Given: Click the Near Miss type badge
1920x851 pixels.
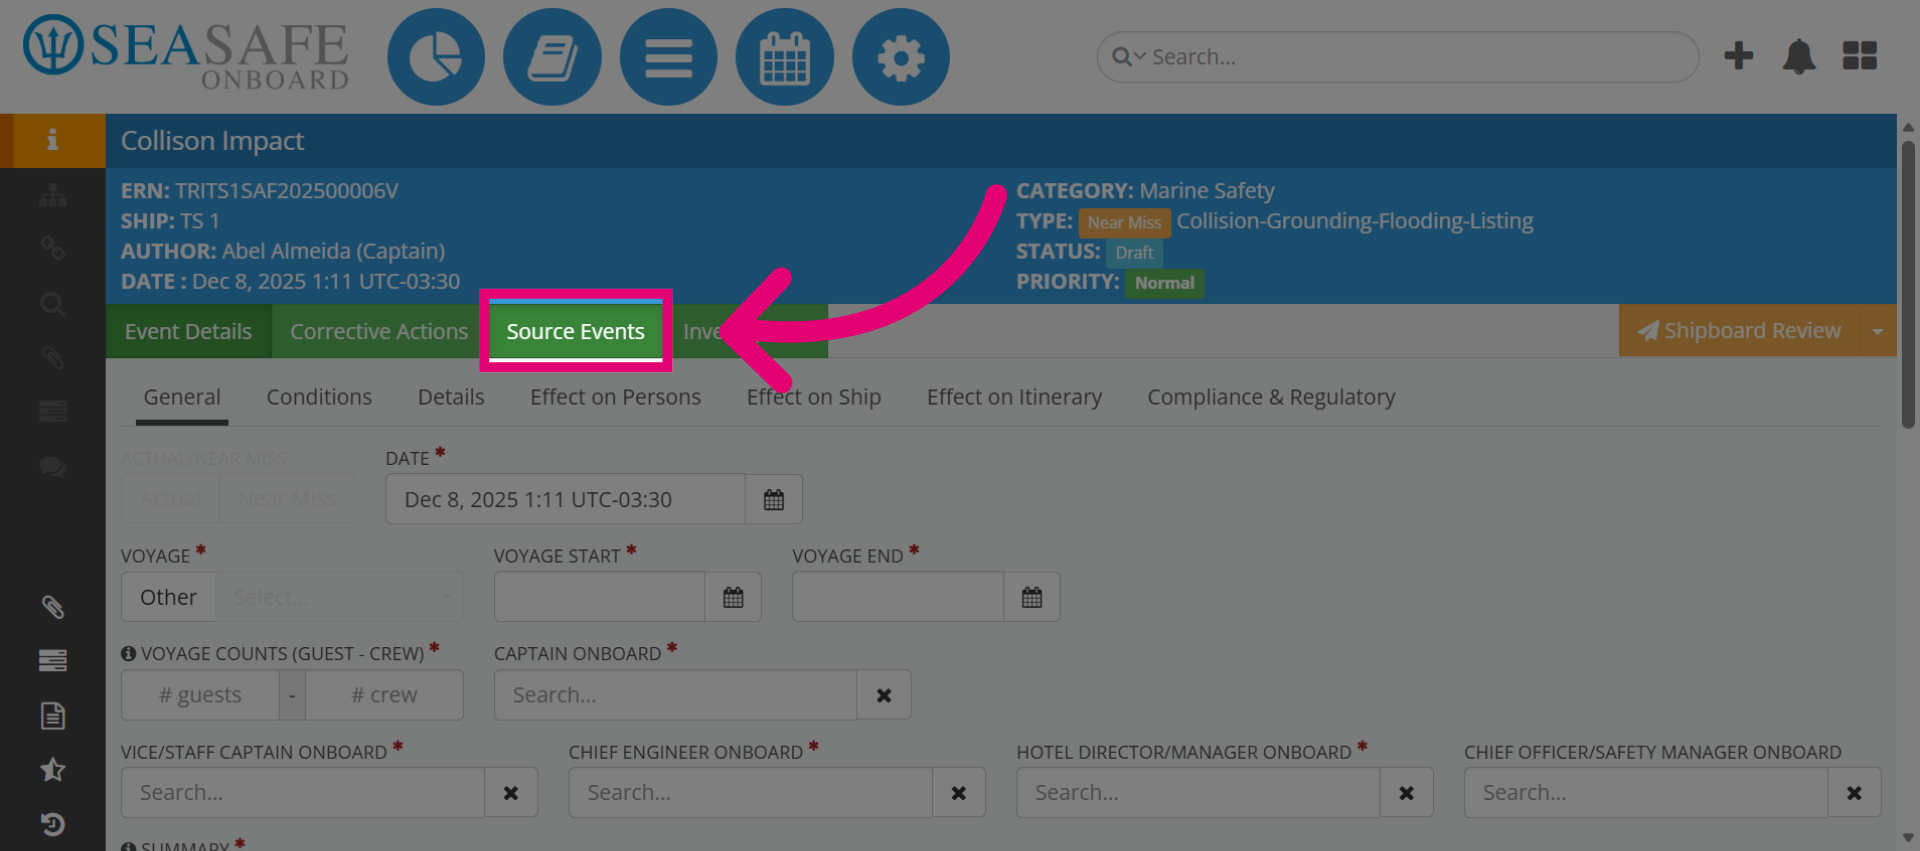Looking at the screenshot, I should pyautogui.click(x=1124, y=222).
